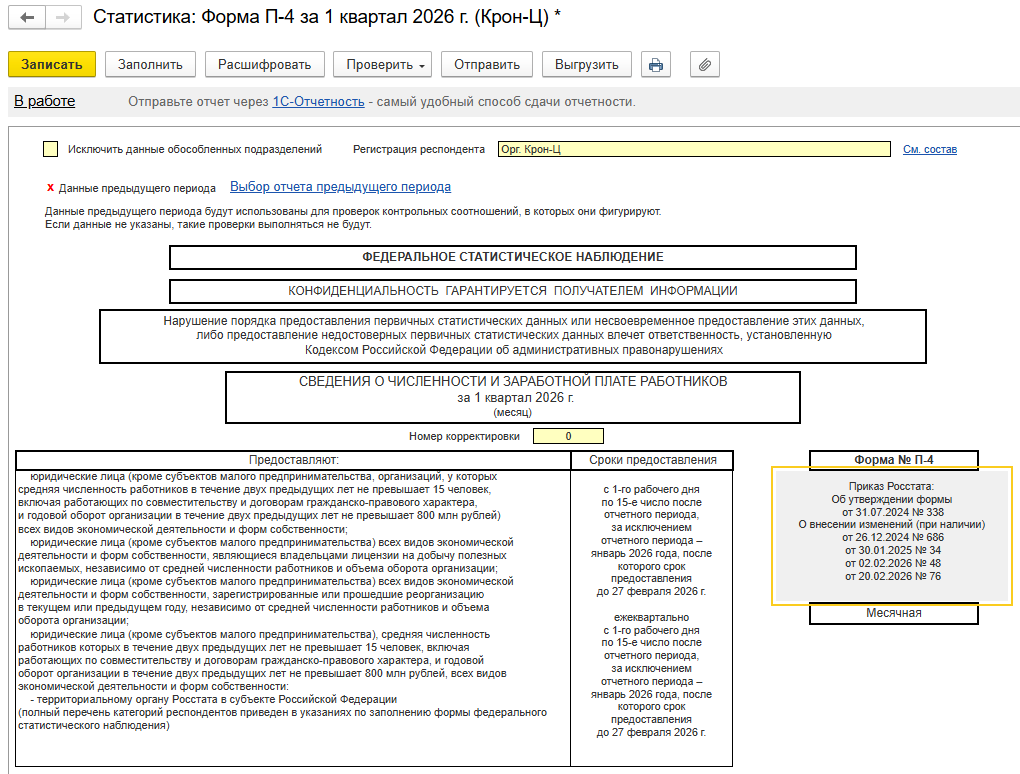Image resolution: width=1020 pixels, height=774 pixels.
Task: Open attachments with the paperclip icon
Action: click(x=704, y=65)
